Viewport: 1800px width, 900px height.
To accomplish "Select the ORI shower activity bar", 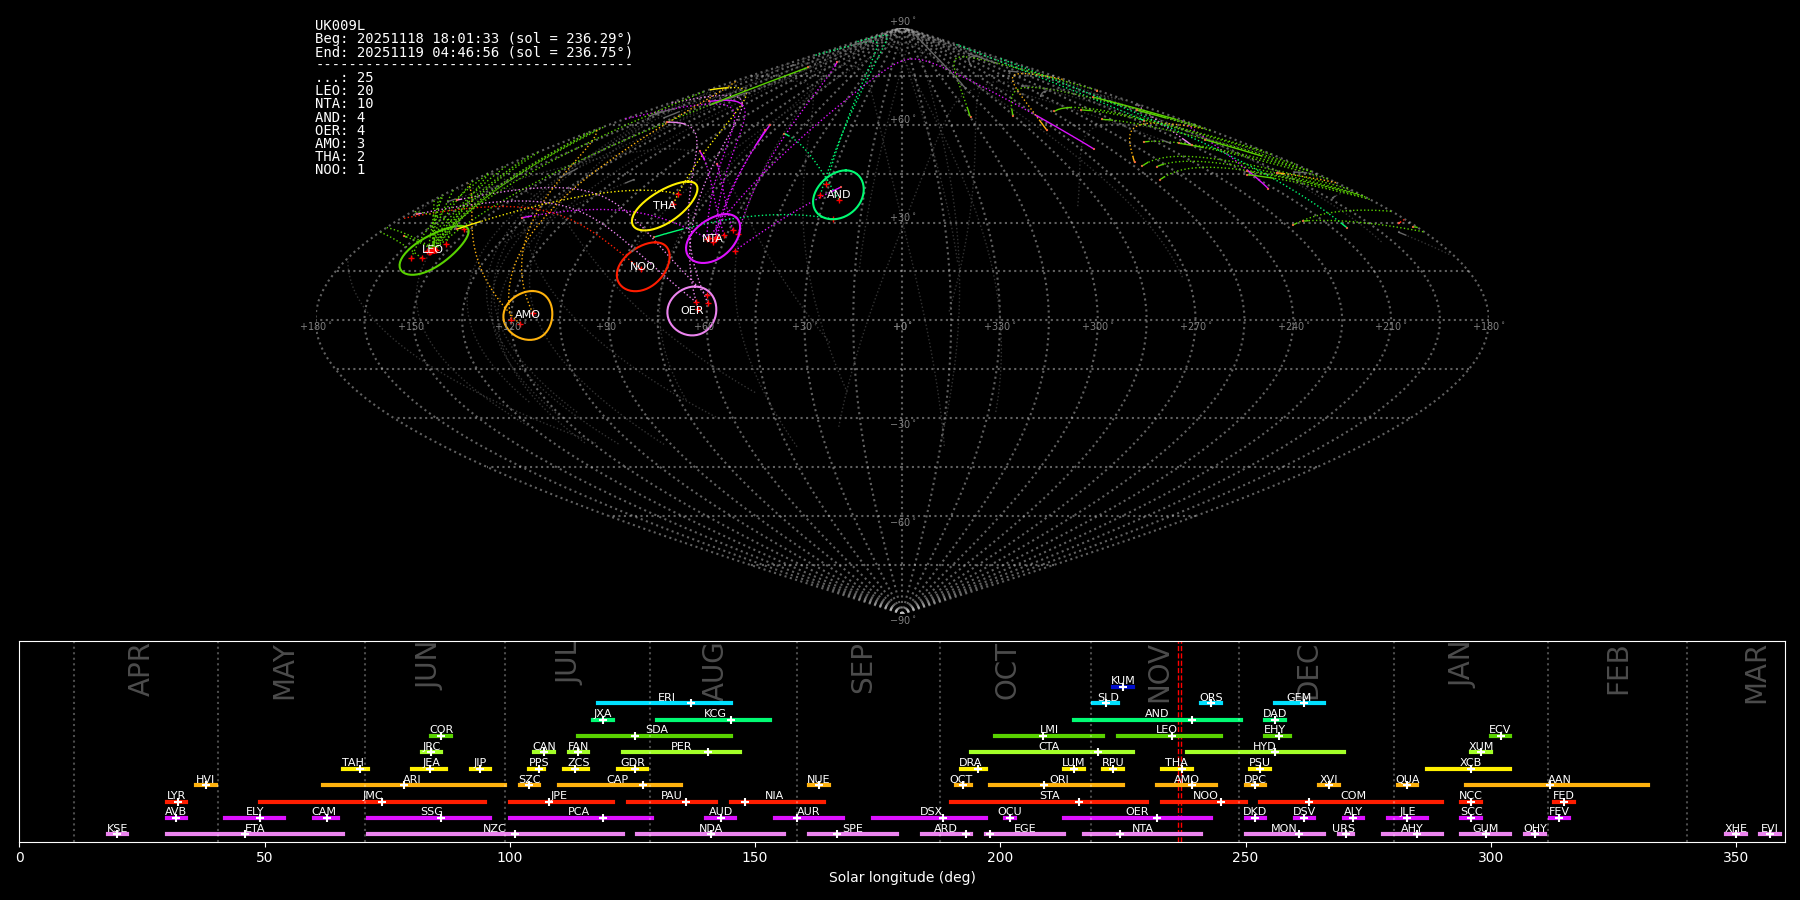I will tap(1056, 785).
